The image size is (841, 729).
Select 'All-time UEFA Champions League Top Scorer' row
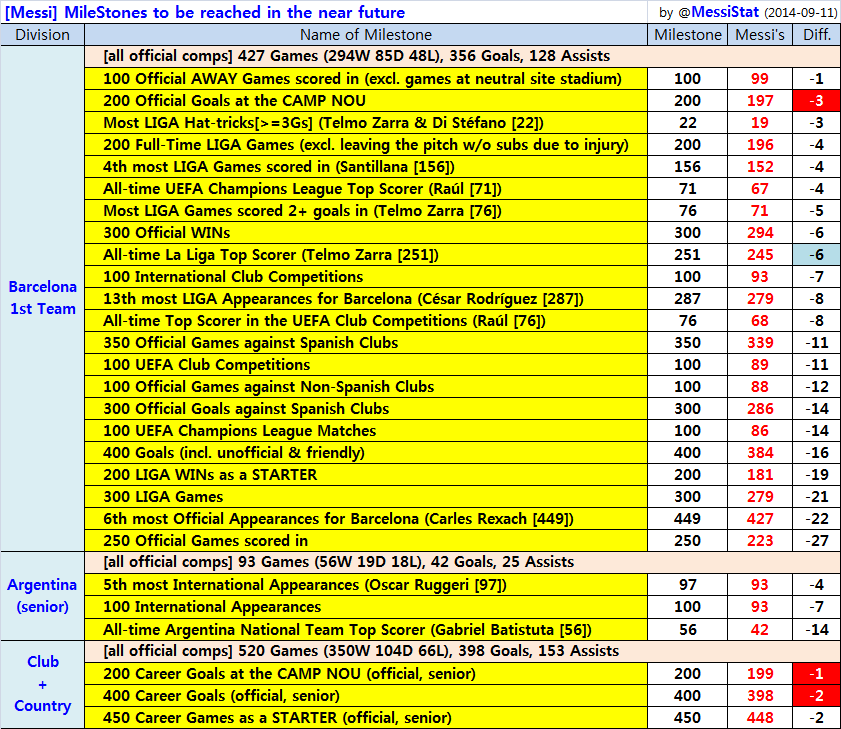[x=366, y=189]
